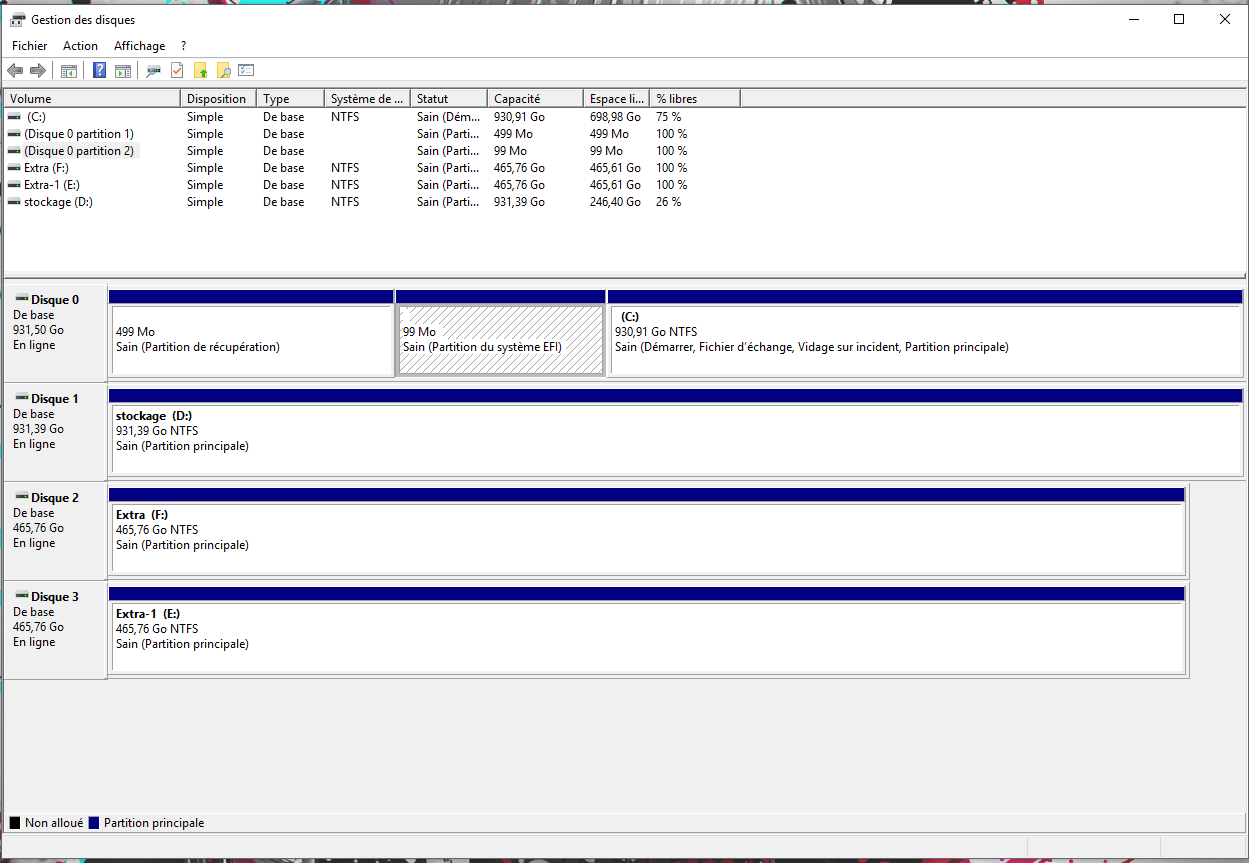1249x863 pixels.
Task: Select (Disque 0 partition 1) row
Action: (372, 134)
